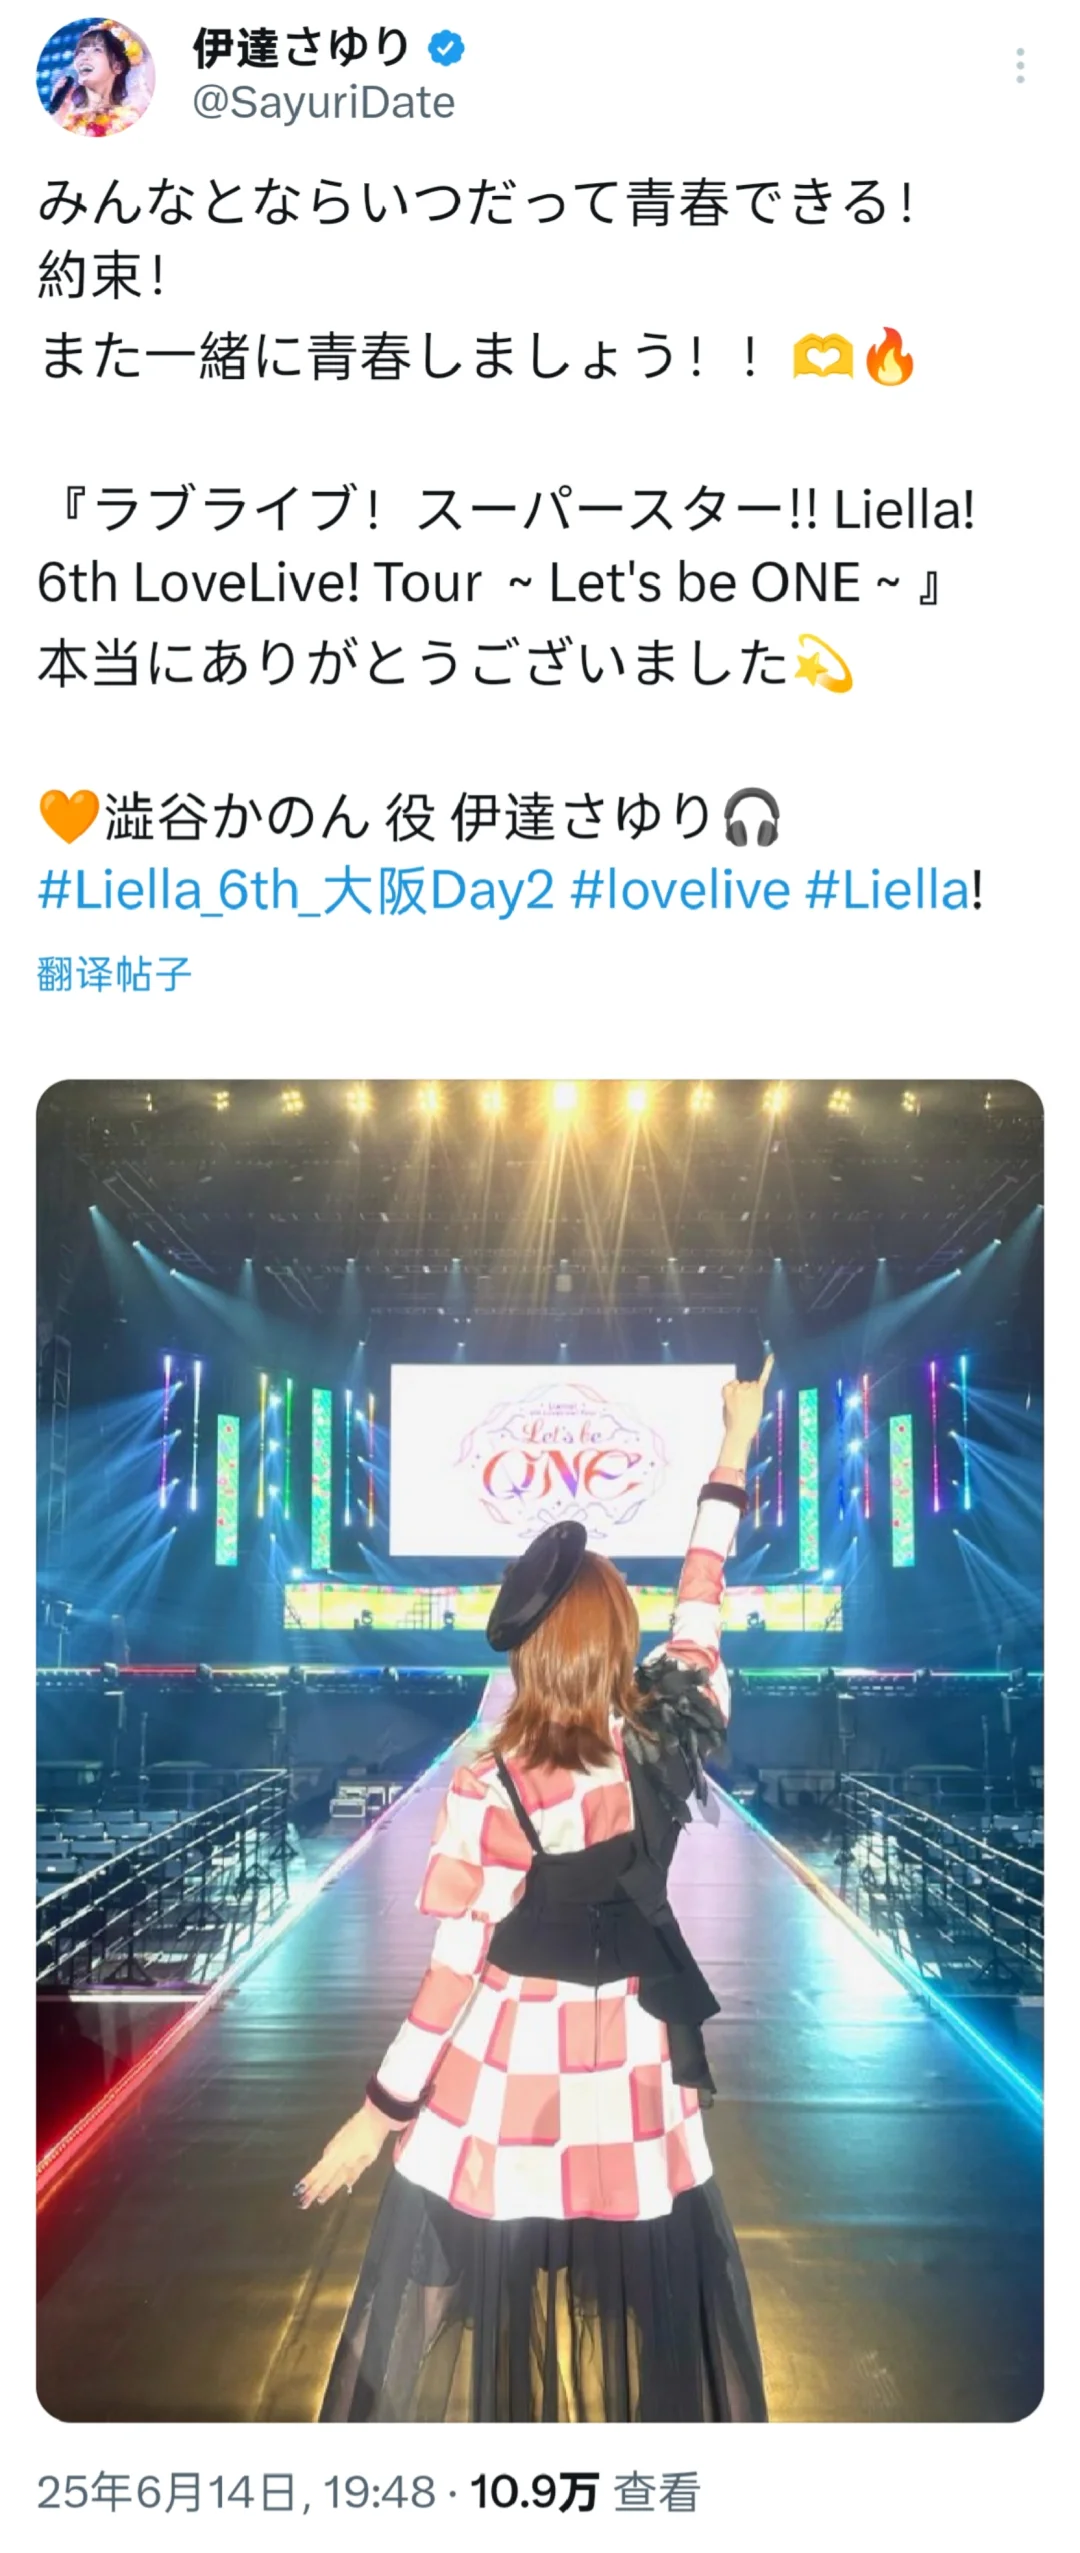Screen dimensions: 1080x2553
Task: Open the 25年6月14日 19:48 timestamp
Action: coord(236,2492)
